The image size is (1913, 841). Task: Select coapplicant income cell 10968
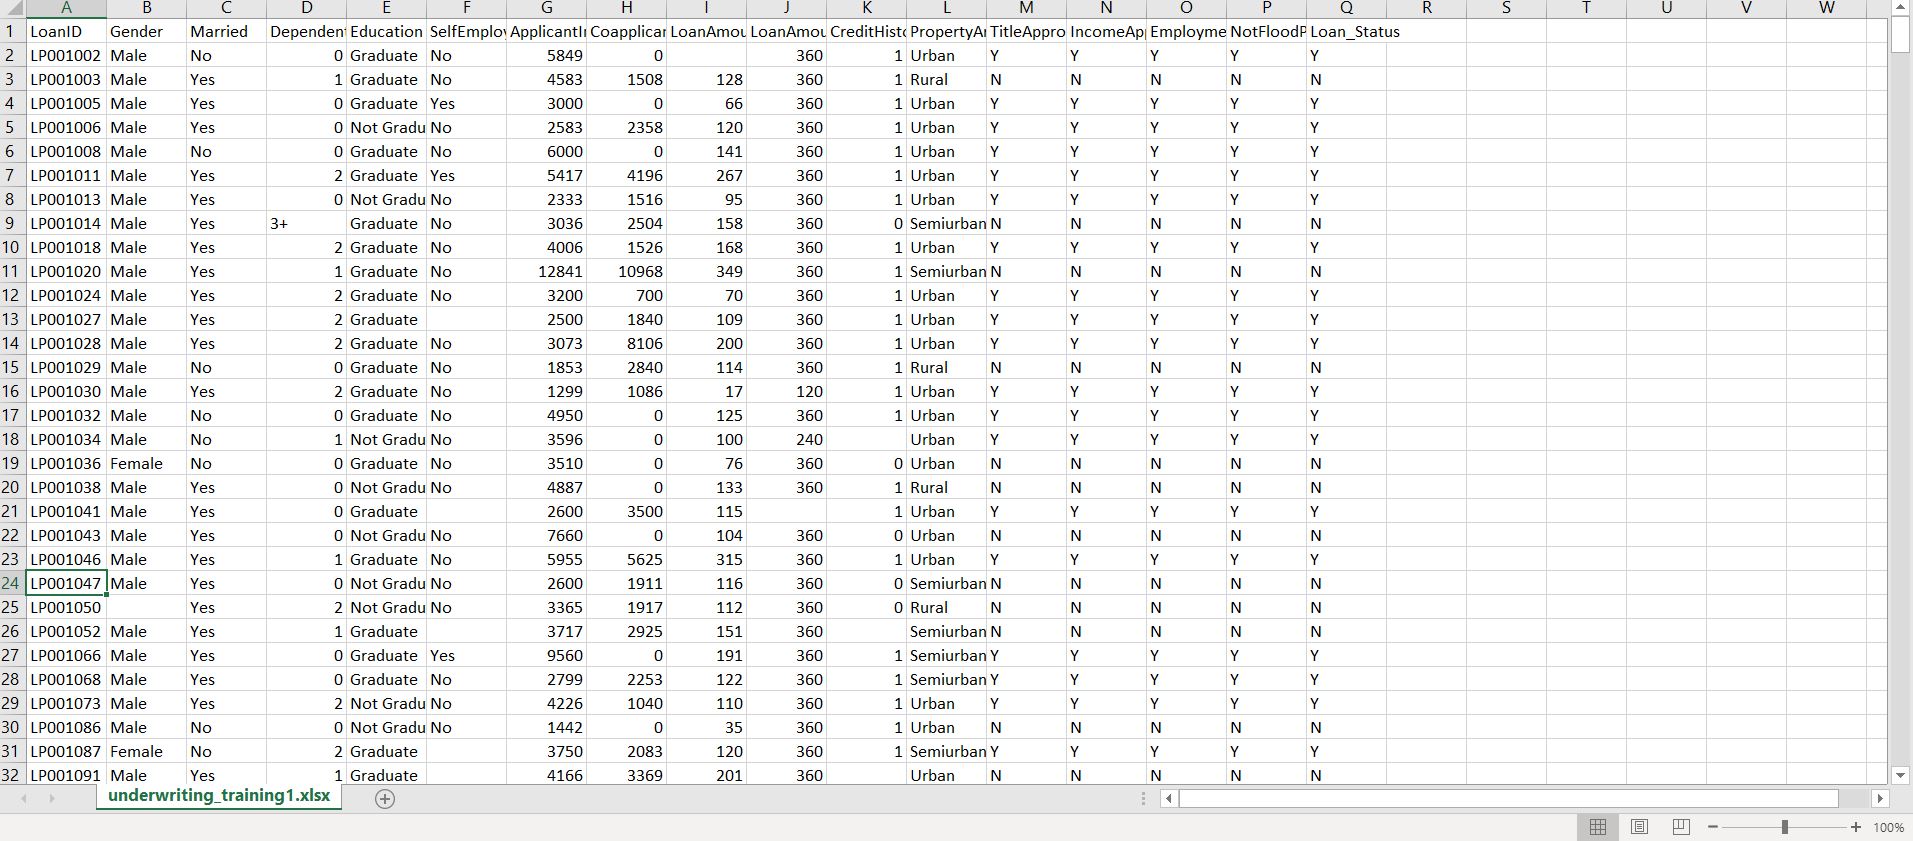[626, 271]
